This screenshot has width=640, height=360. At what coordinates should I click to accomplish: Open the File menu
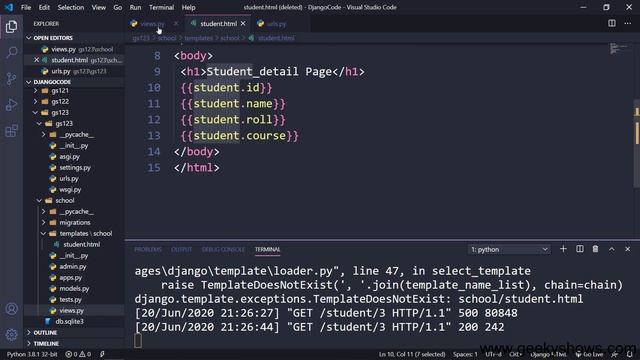pos(26,7)
